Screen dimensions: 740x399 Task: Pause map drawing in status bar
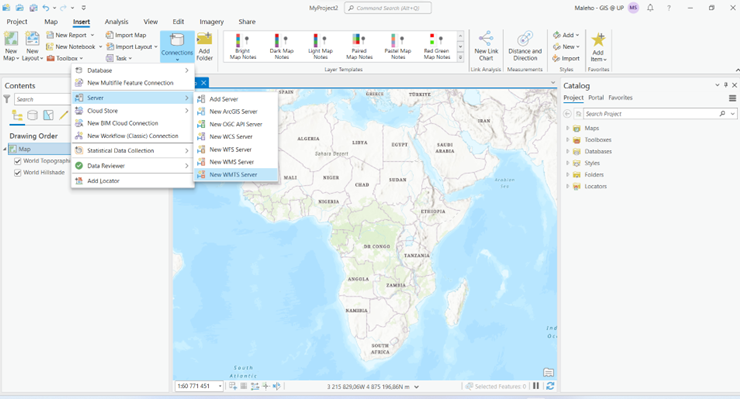tap(536, 386)
